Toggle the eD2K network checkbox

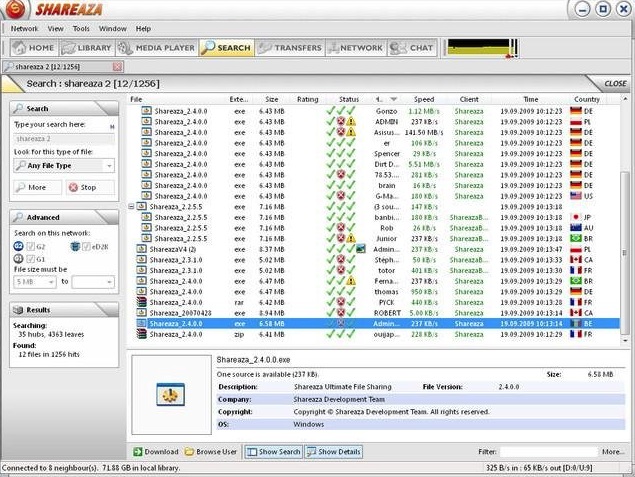[x=85, y=246]
